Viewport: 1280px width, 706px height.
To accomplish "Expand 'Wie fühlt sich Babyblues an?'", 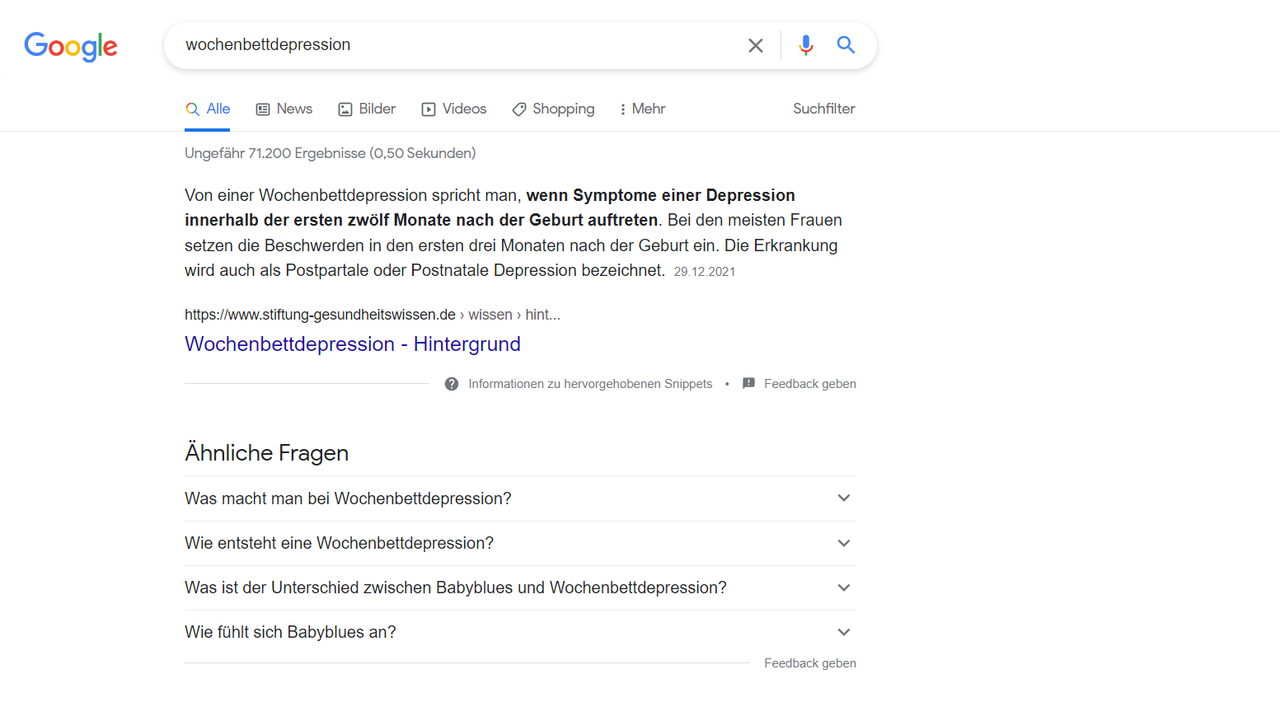I will tap(520, 632).
